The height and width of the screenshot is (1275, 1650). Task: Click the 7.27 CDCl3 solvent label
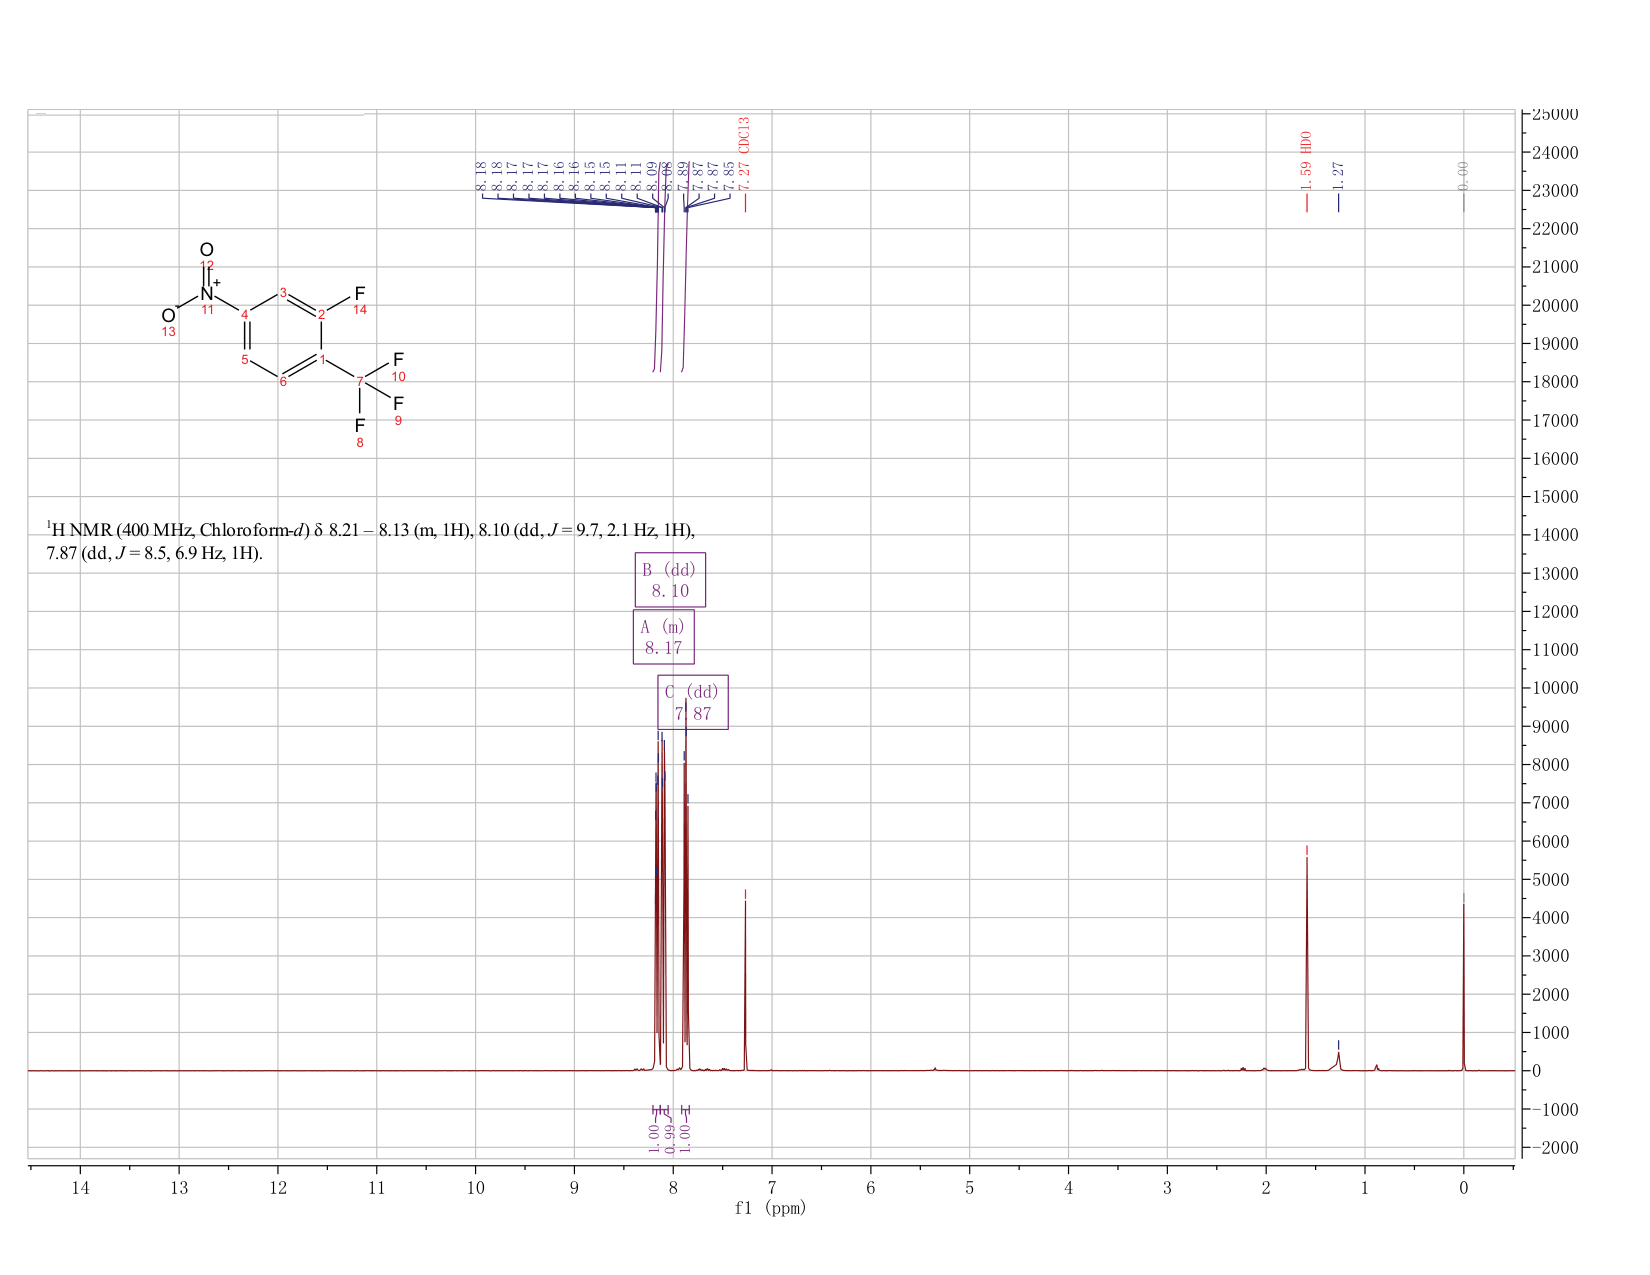(x=744, y=153)
